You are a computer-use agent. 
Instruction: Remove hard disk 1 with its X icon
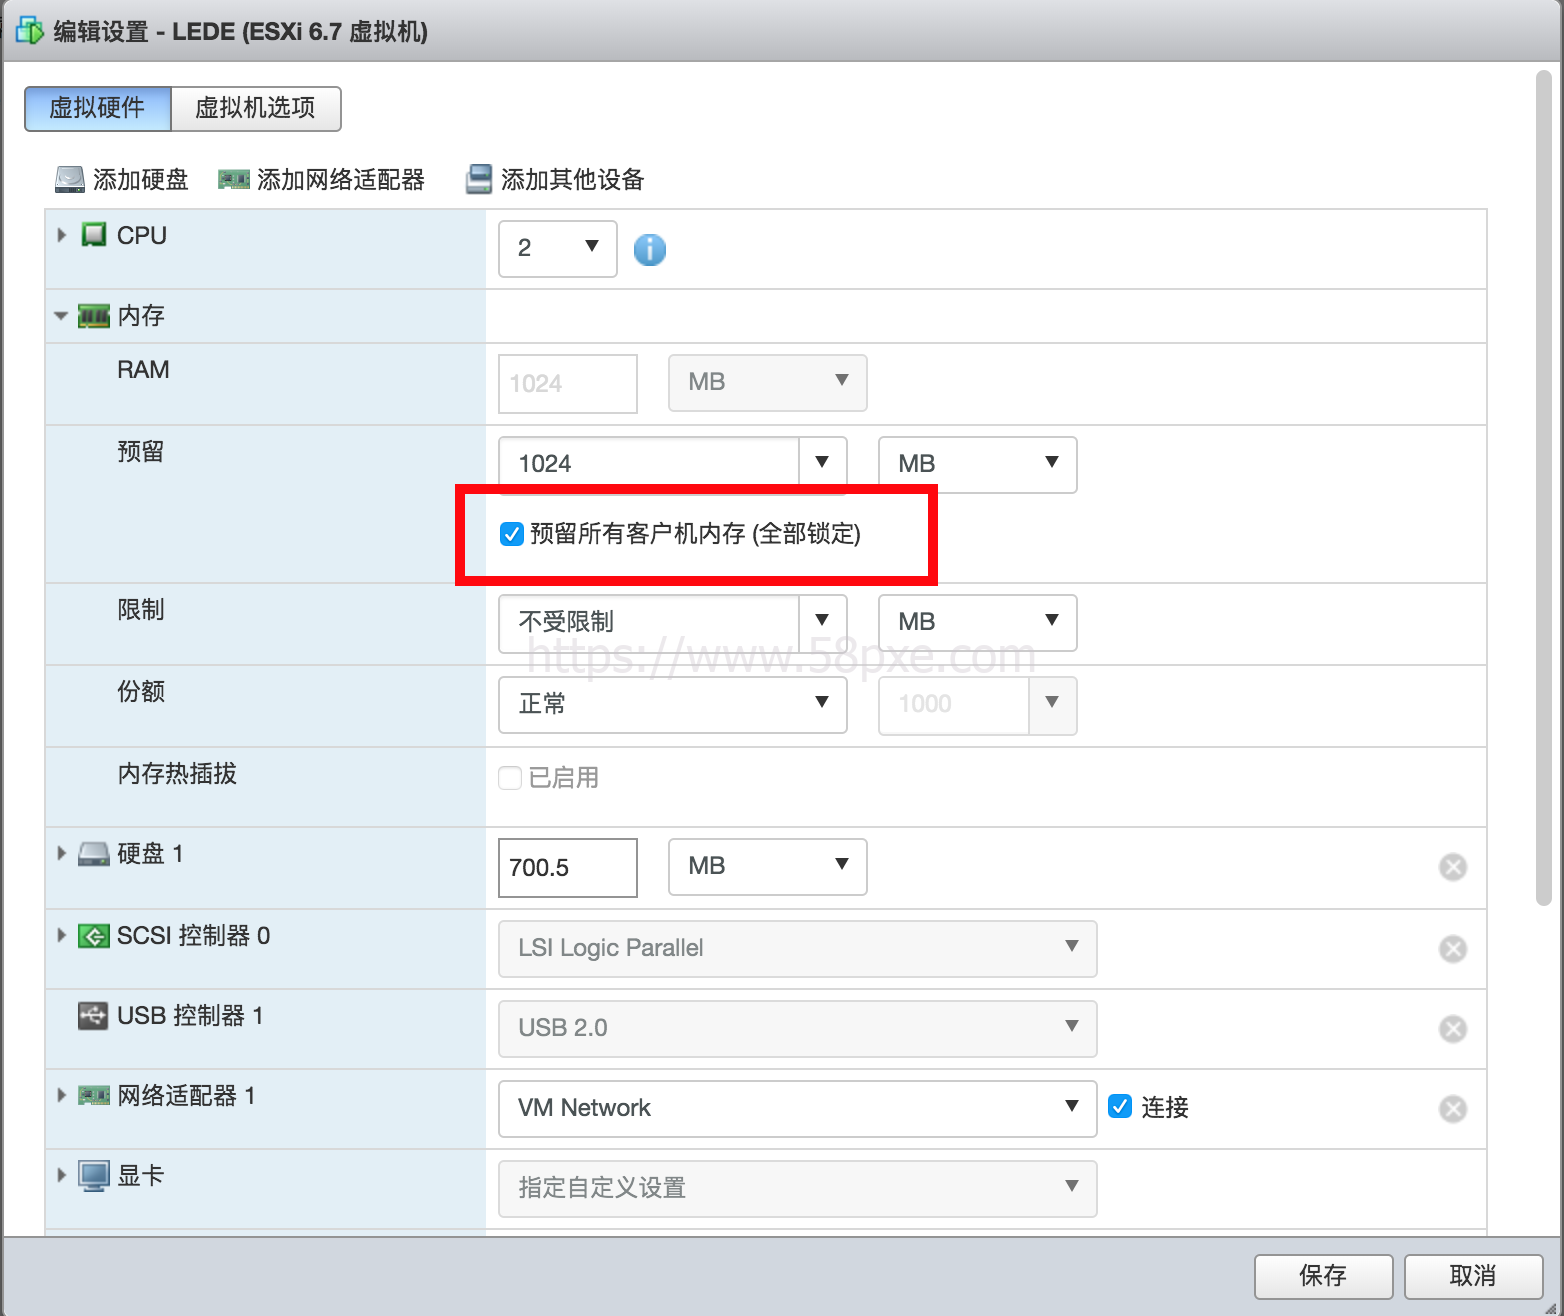coord(1453,867)
